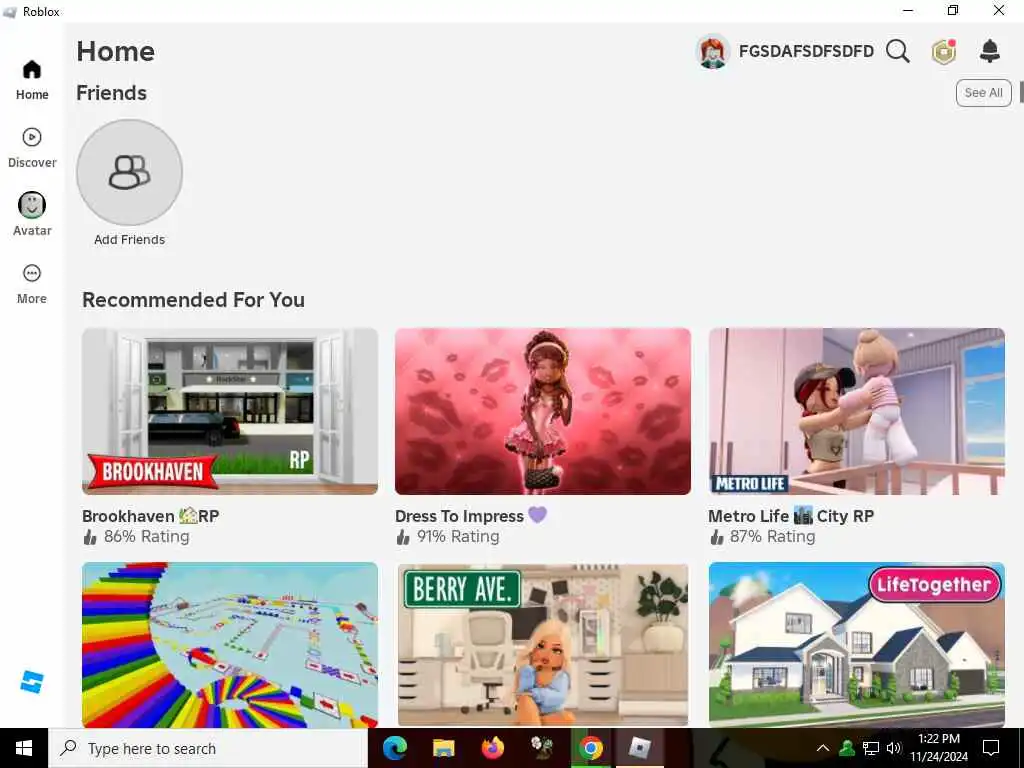Open File Explorer from taskbar
Viewport: 1024px width, 768px height.
coord(444,748)
